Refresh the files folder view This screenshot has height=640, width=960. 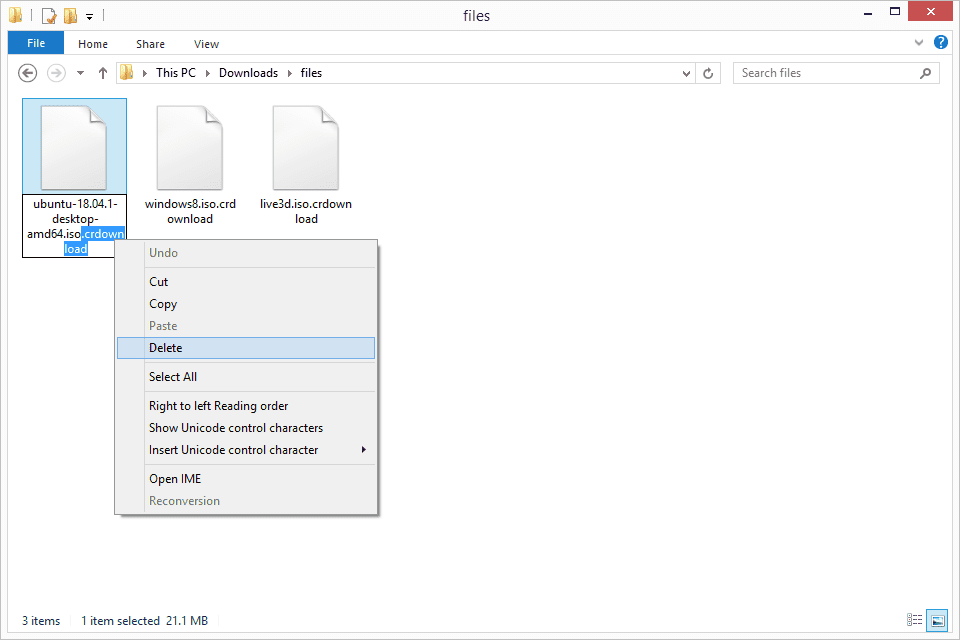(x=708, y=73)
